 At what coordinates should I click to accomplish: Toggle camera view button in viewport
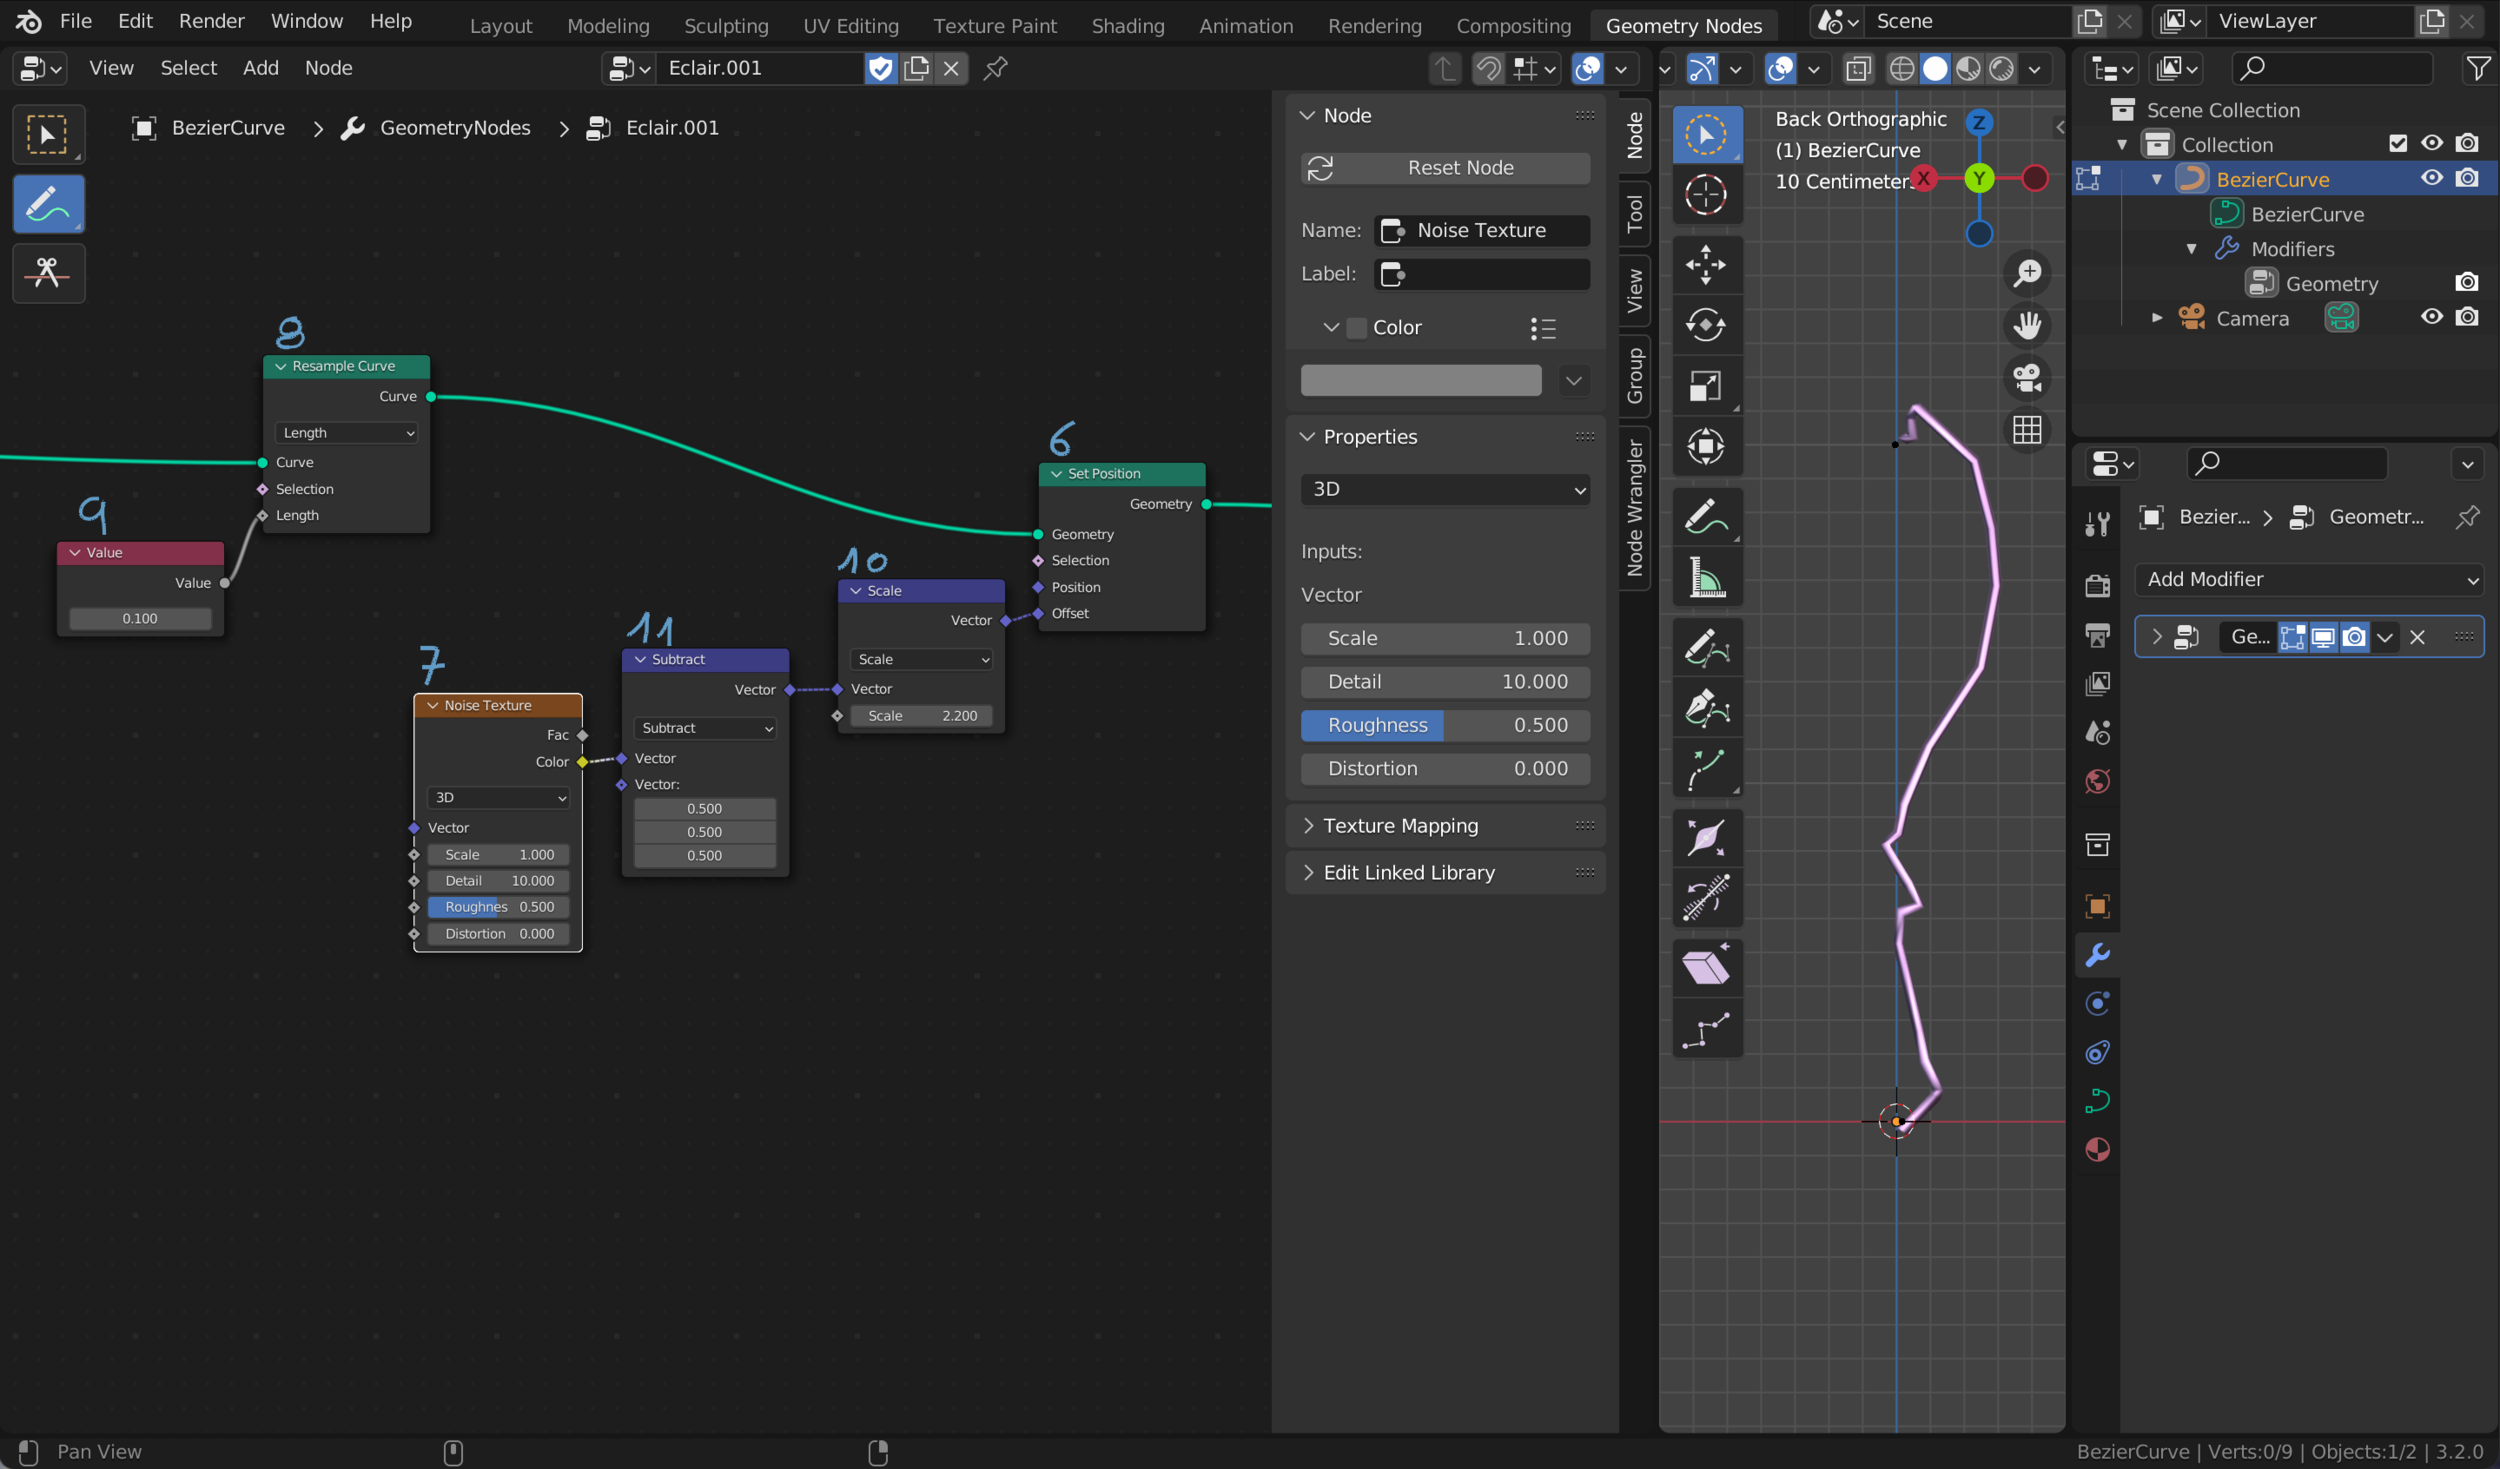pos(2027,378)
